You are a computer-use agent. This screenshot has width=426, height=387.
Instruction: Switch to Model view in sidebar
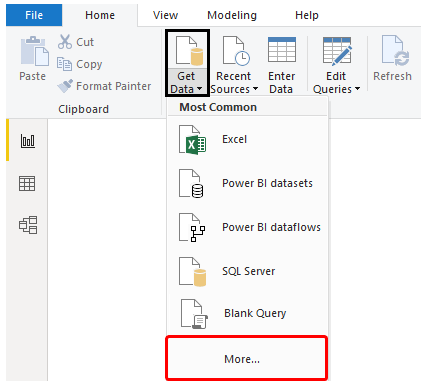28,225
